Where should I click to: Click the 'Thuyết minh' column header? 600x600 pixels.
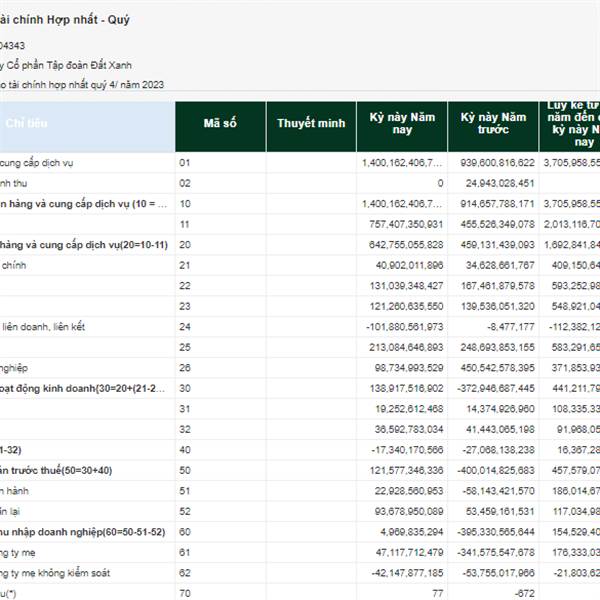pyautogui.click(x=311, y=127)
